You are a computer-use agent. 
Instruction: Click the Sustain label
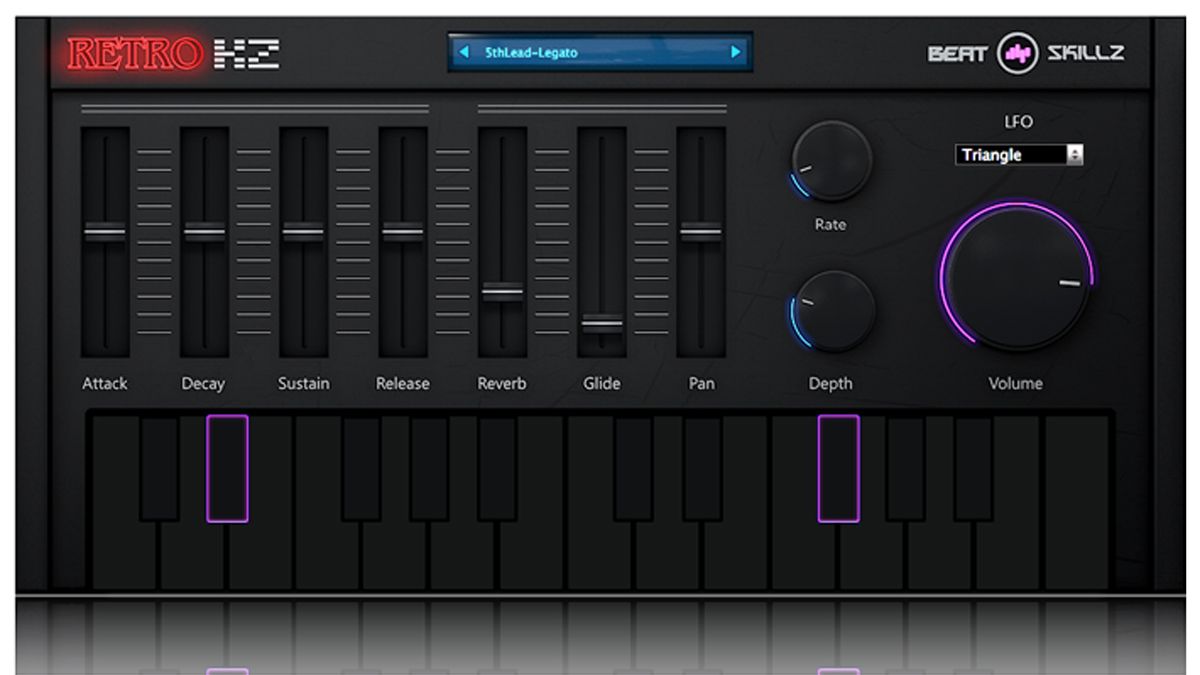[x=303, y=383]
